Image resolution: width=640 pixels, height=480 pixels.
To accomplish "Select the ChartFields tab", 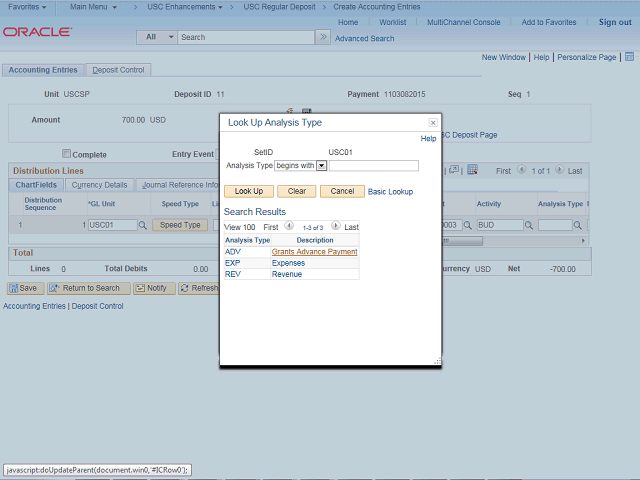I will tap(36, 185).
